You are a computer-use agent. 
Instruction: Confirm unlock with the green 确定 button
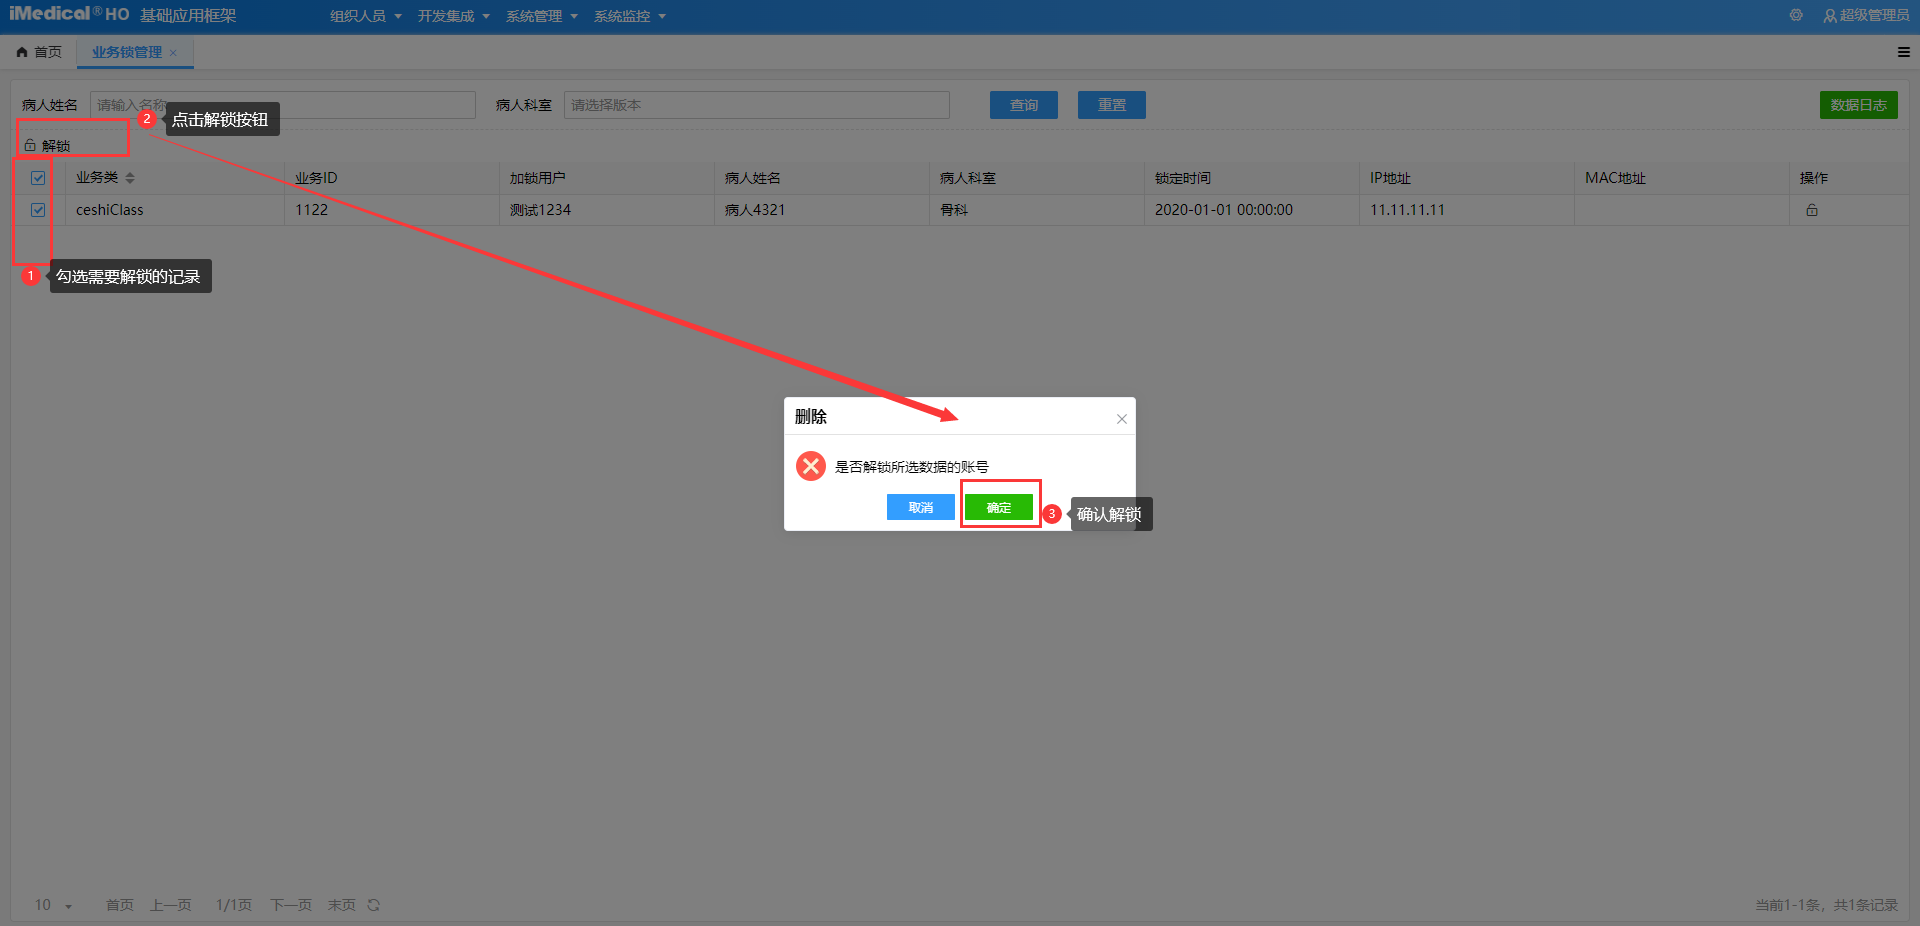pos(998,508)
